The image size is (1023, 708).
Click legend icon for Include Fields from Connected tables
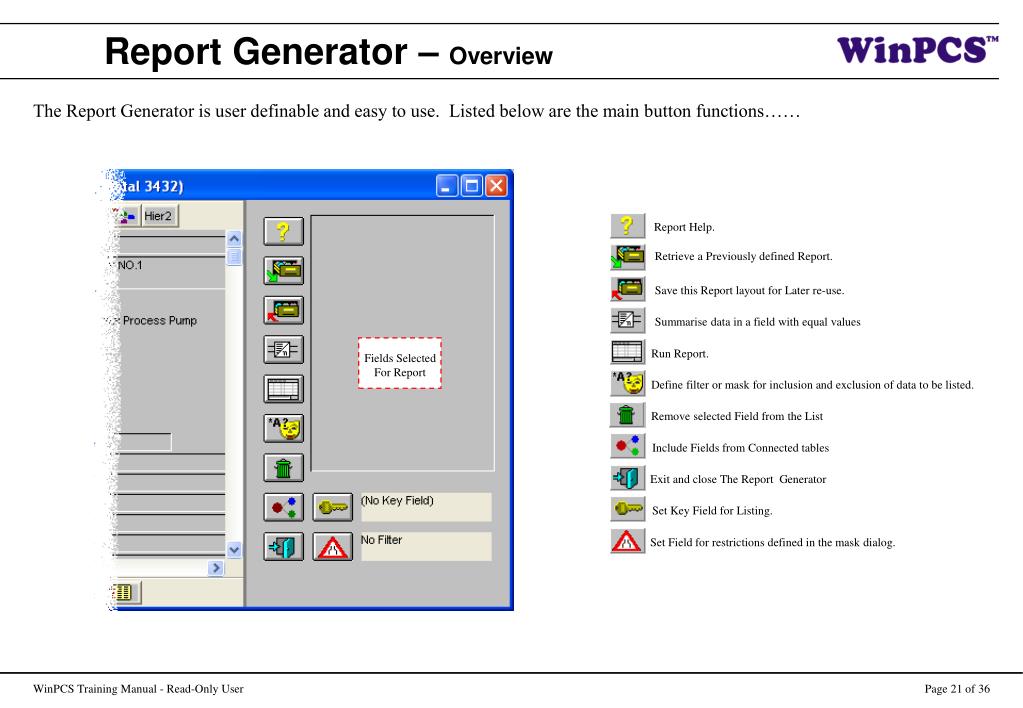point(628,446)
